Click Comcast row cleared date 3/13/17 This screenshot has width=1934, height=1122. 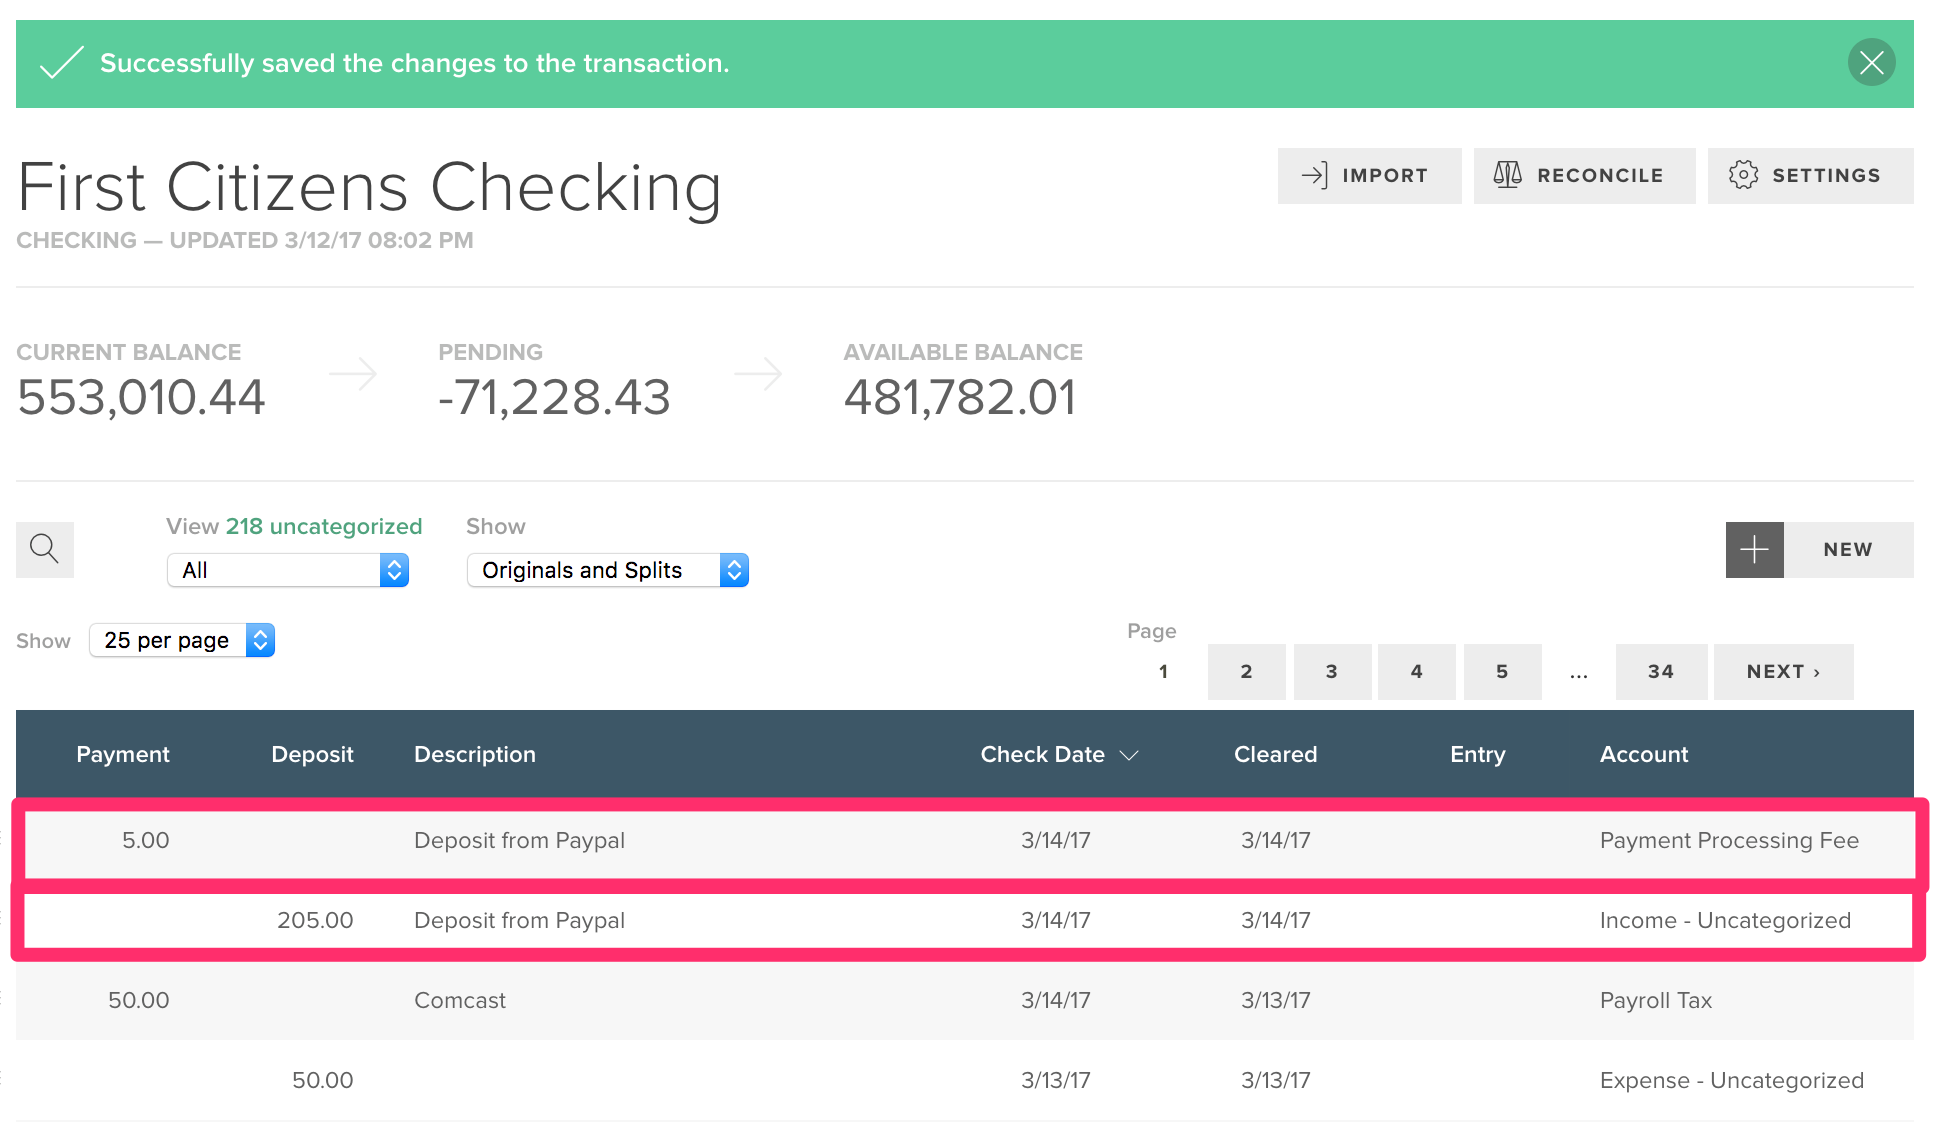pyautogui.click(x=1275, y=1000)
